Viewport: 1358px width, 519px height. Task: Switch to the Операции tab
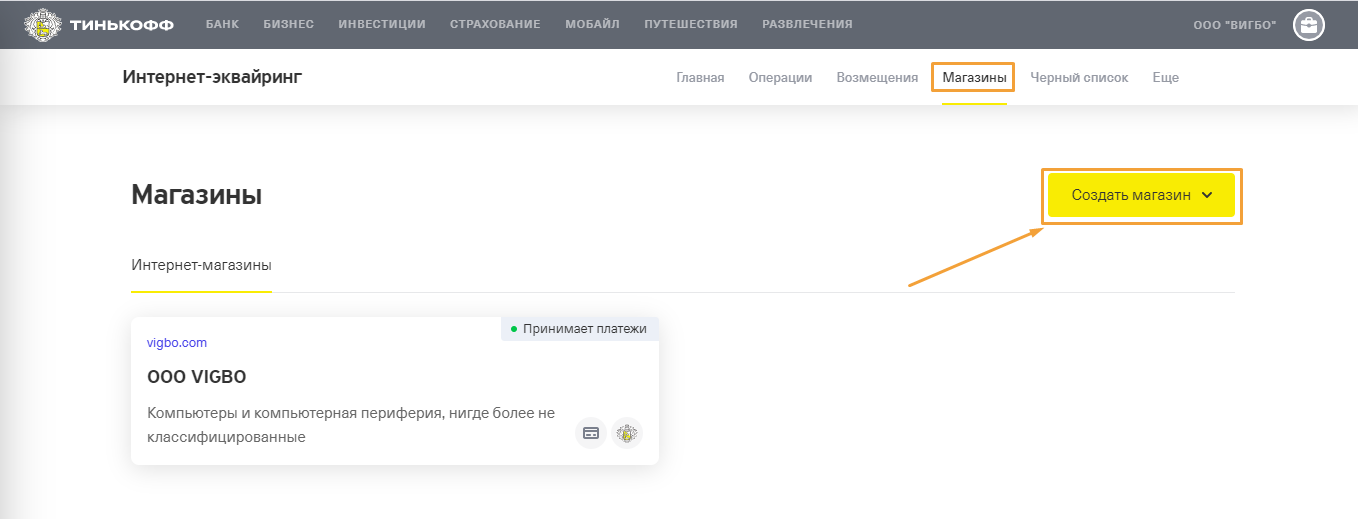pos(780,78)
